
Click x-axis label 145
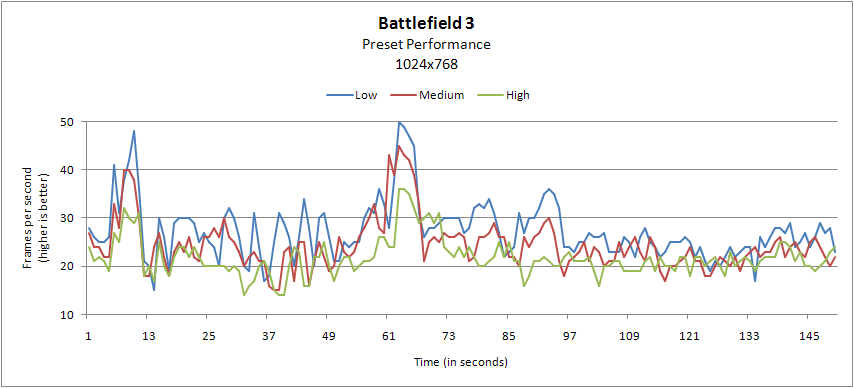point(809,337)
